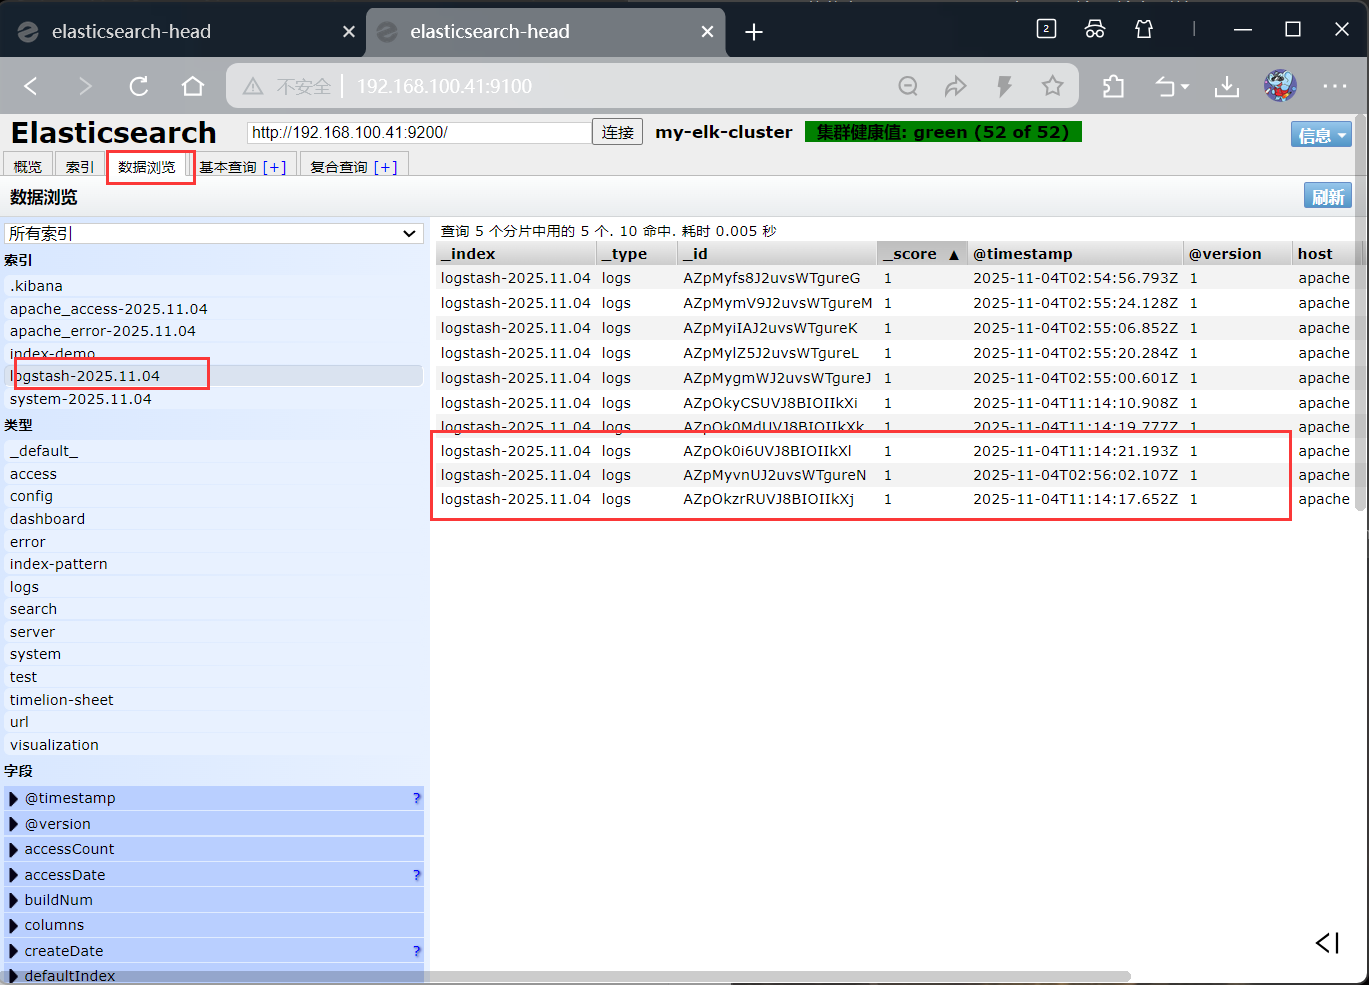Select the apache_access-2025.11.04 index
Image resolution: width=1369 pixels, height=985 pixels.
pos(214,309)
